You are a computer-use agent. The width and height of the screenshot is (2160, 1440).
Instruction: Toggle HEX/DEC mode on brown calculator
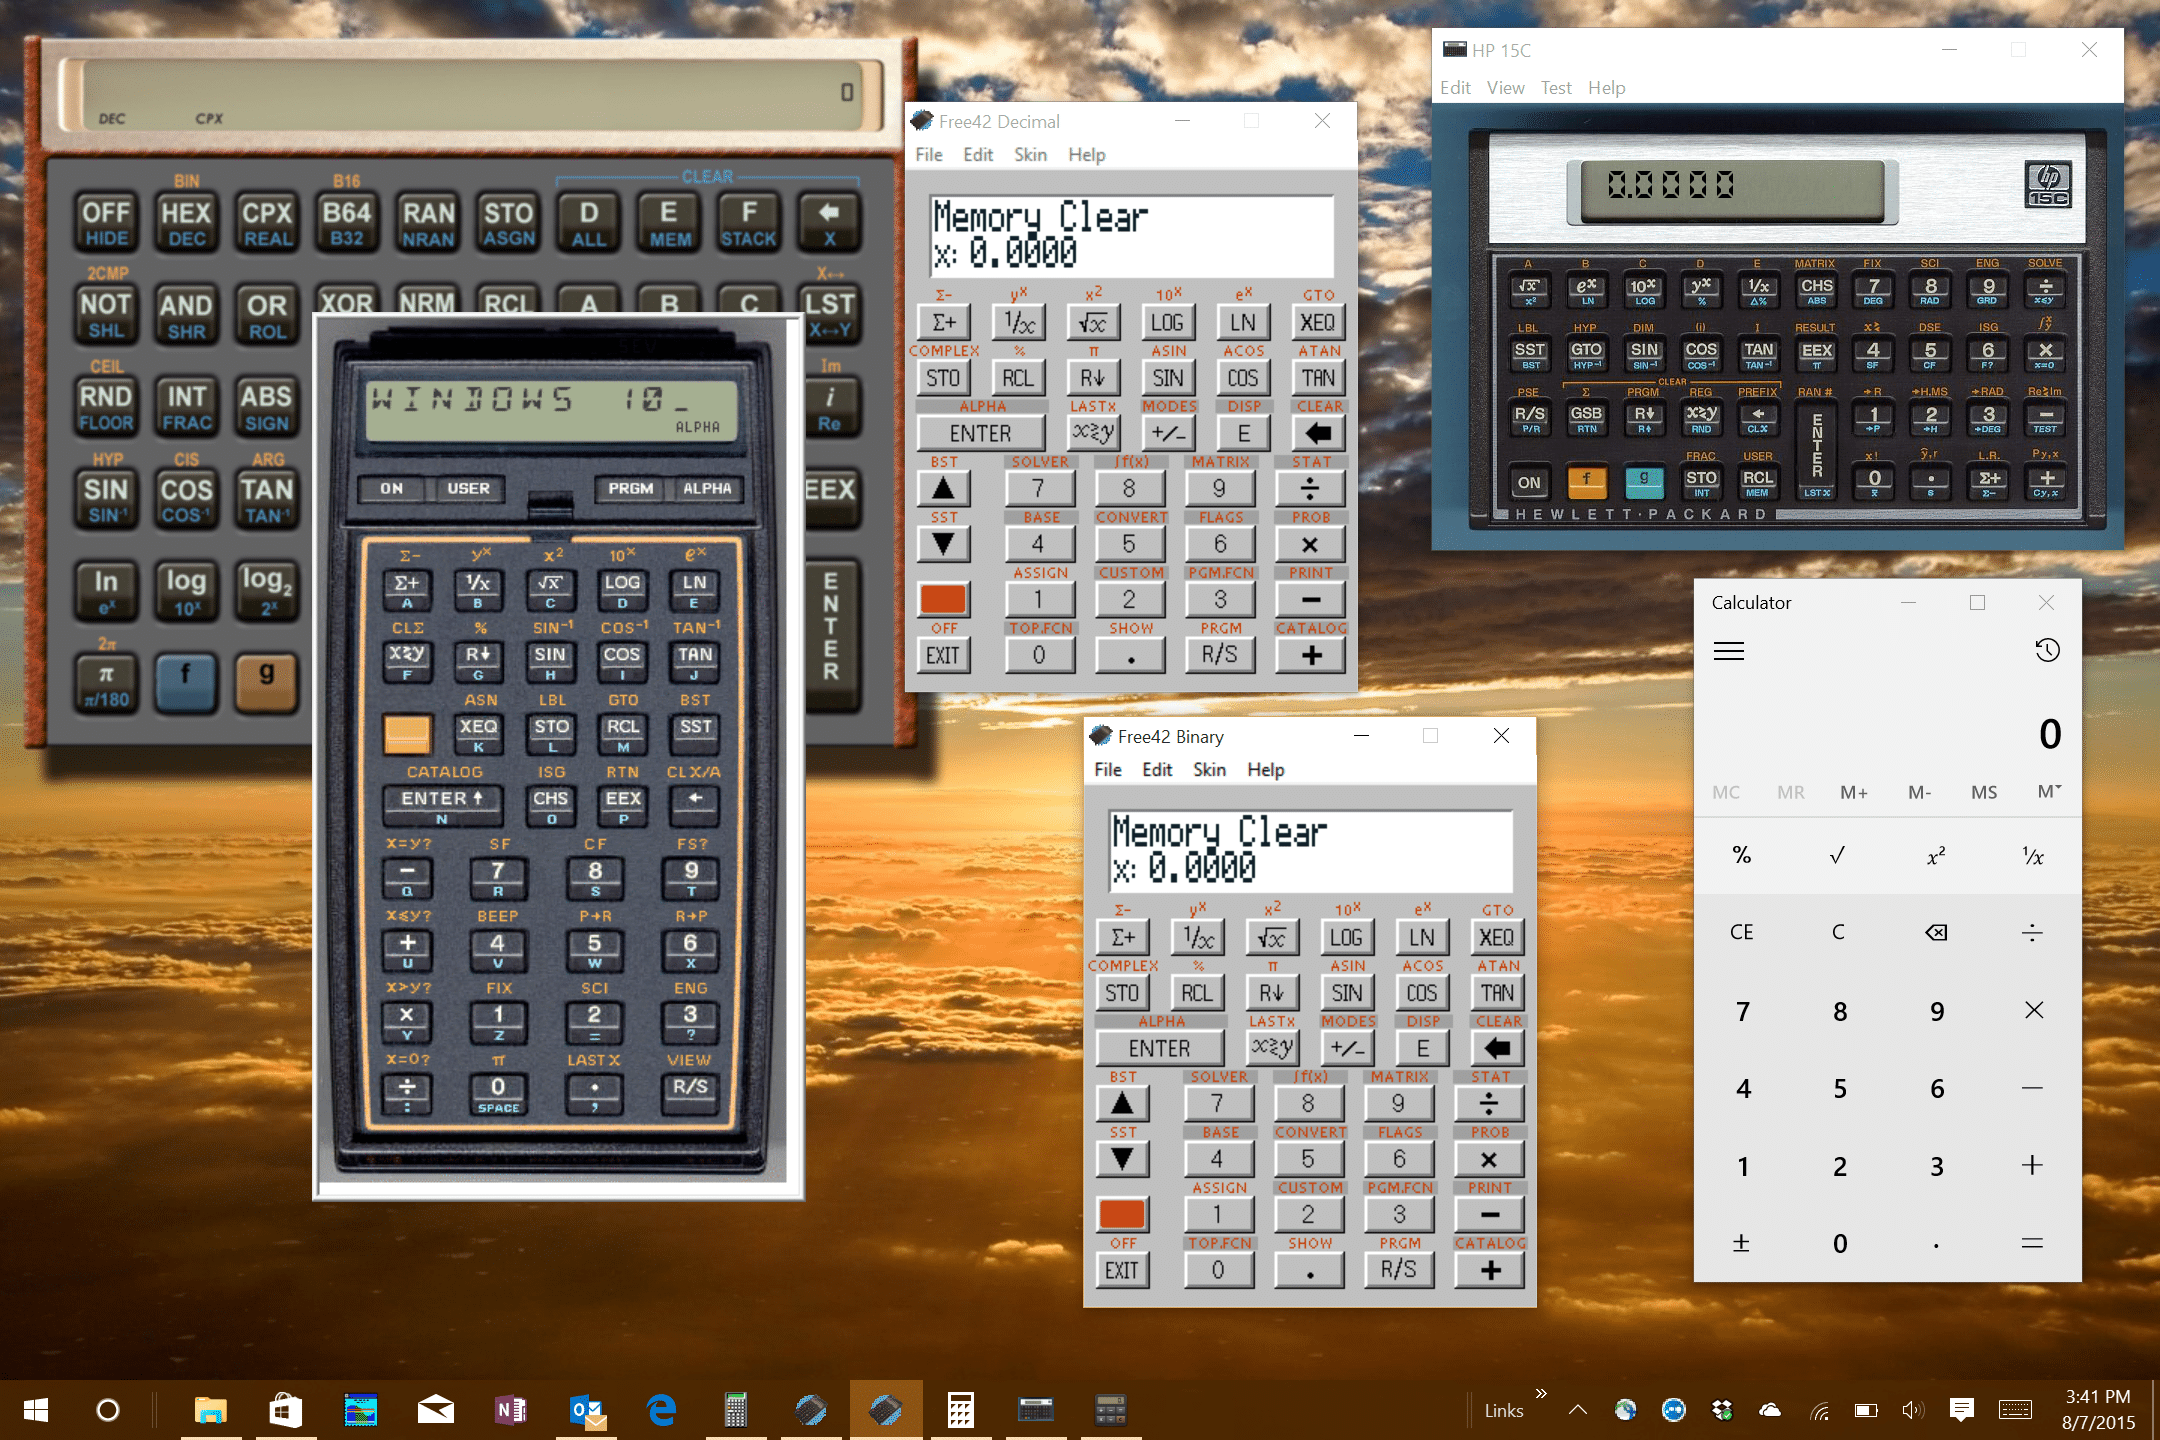[x=186, y=222]
